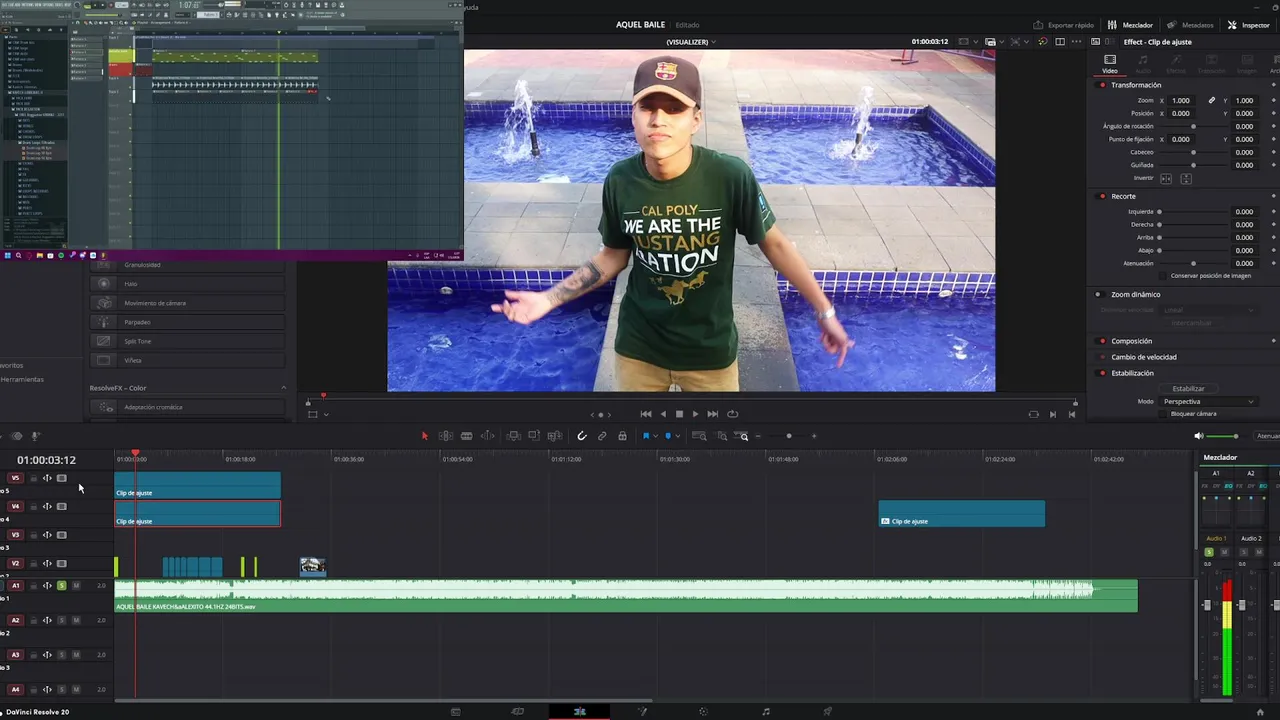Screen dimensions: 1280x720
Task: Show the Mezclador panel
Action: (x=1131, y=25)
